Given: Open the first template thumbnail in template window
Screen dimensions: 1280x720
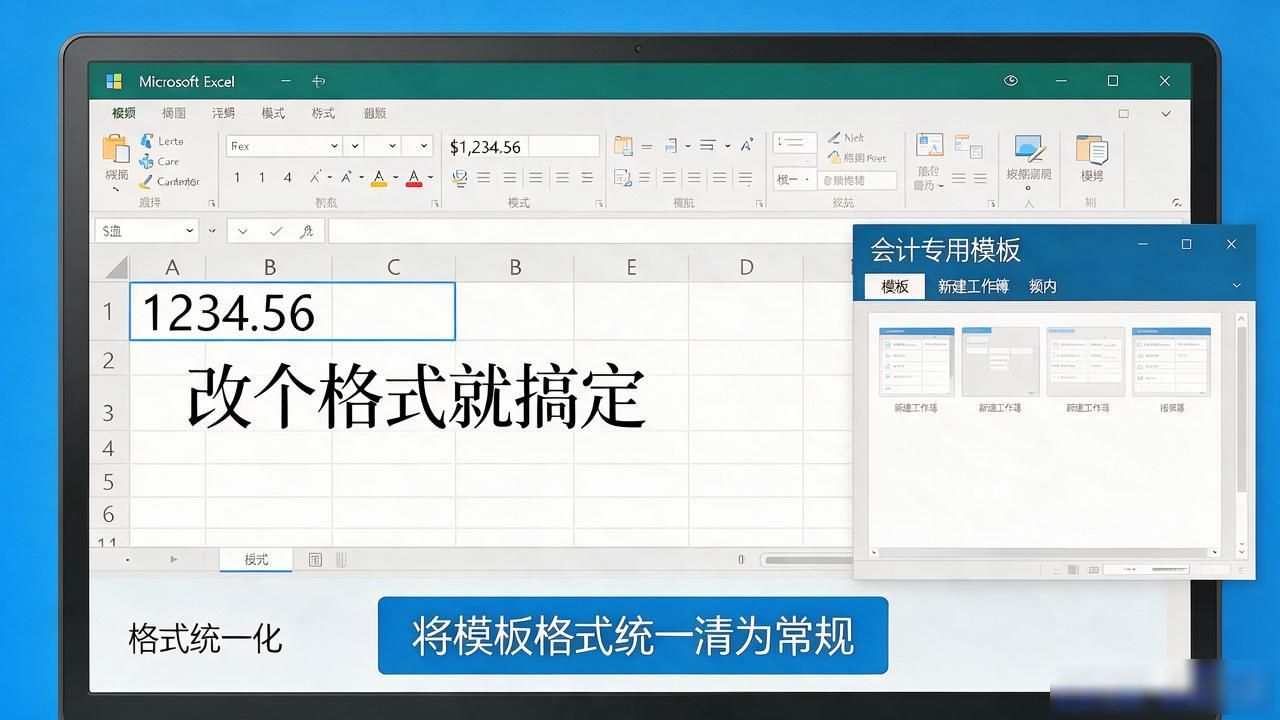Looking at the screenshot, I should click(x=916, y=362).
